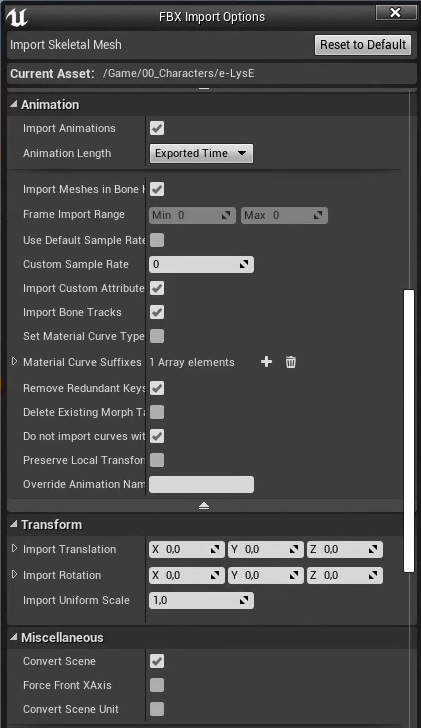Click Frame Import Range Max spinner arrow
Screen dimensions: 421x728
pyautogui.click(x=318, y=215)
